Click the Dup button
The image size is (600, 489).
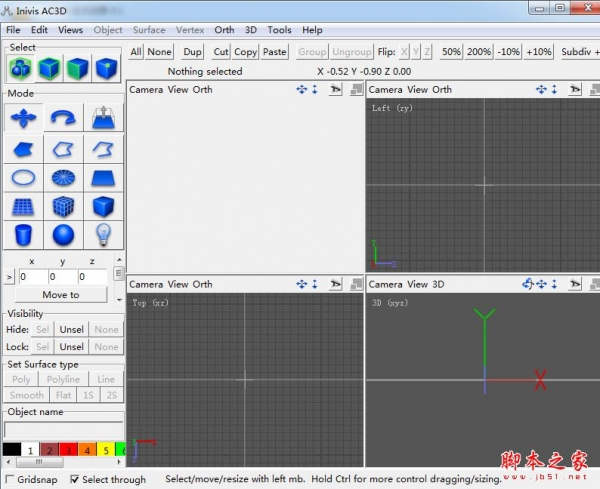tap(192, 52)
